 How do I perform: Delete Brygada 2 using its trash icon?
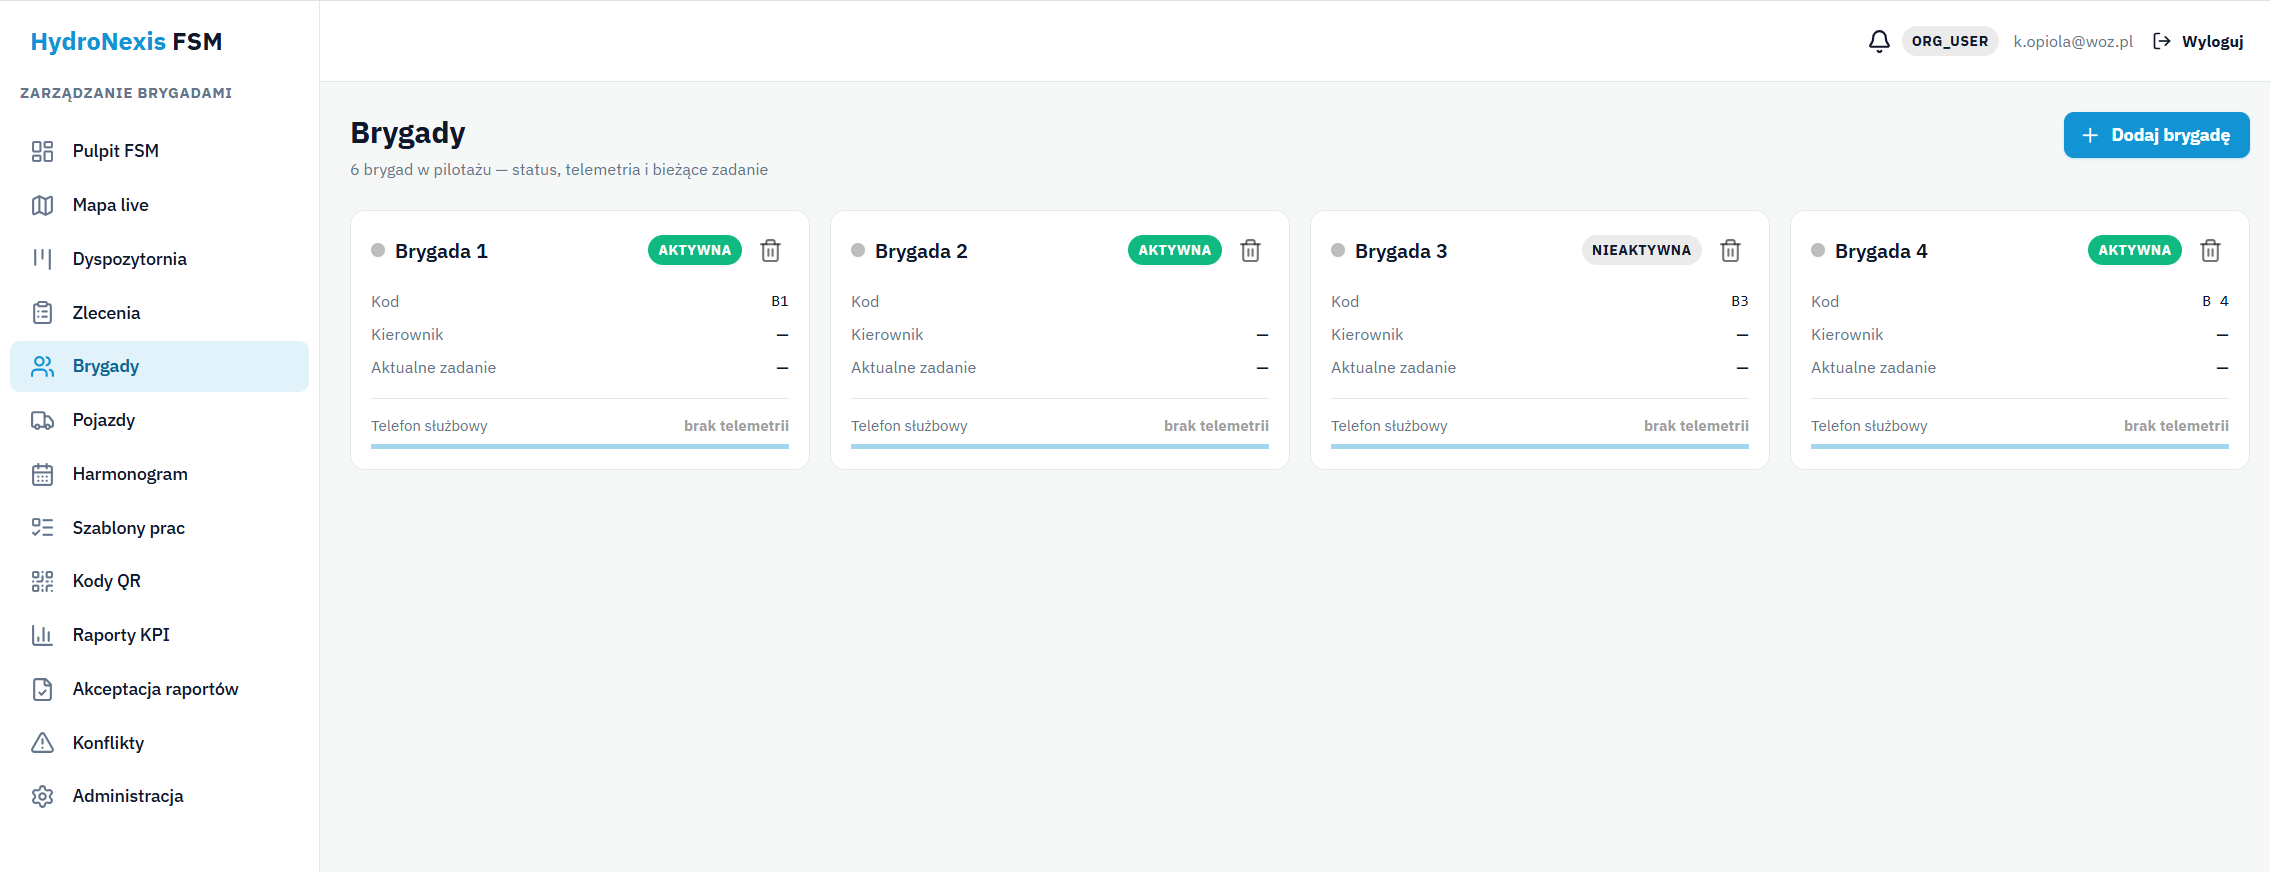click(x=1250, y=250)
